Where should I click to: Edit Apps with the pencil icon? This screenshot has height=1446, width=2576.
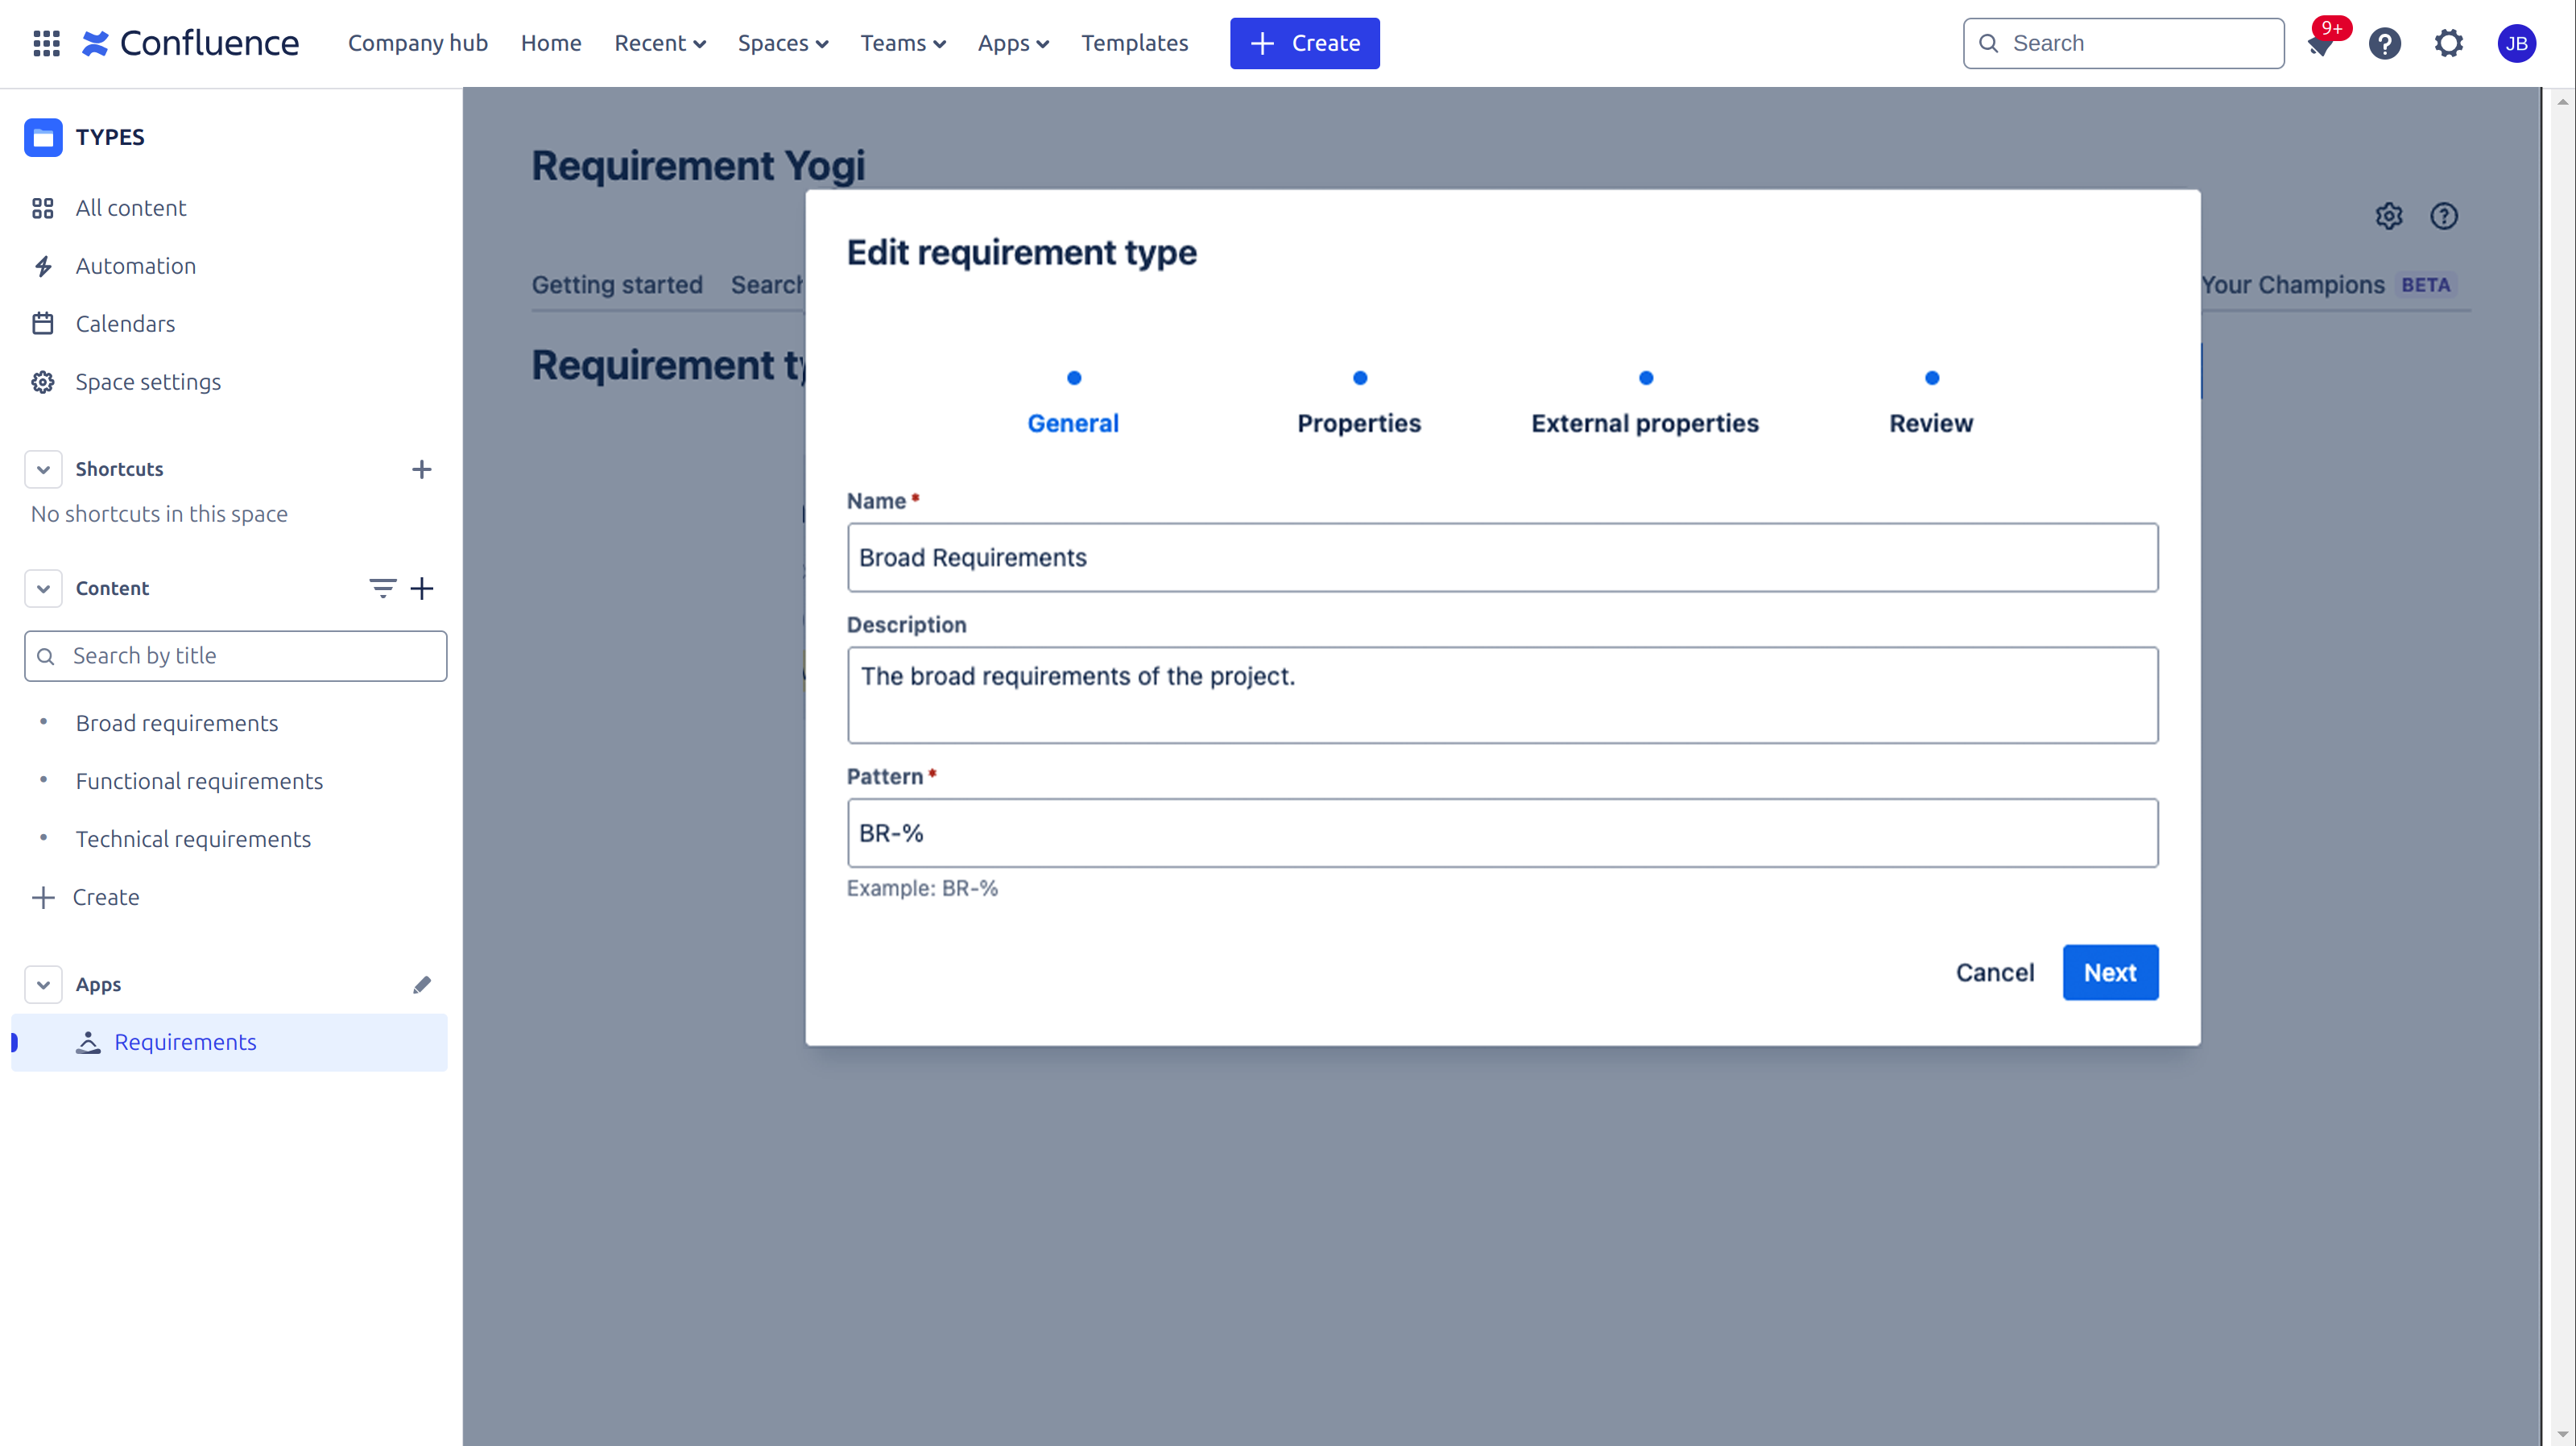[421, 985]
